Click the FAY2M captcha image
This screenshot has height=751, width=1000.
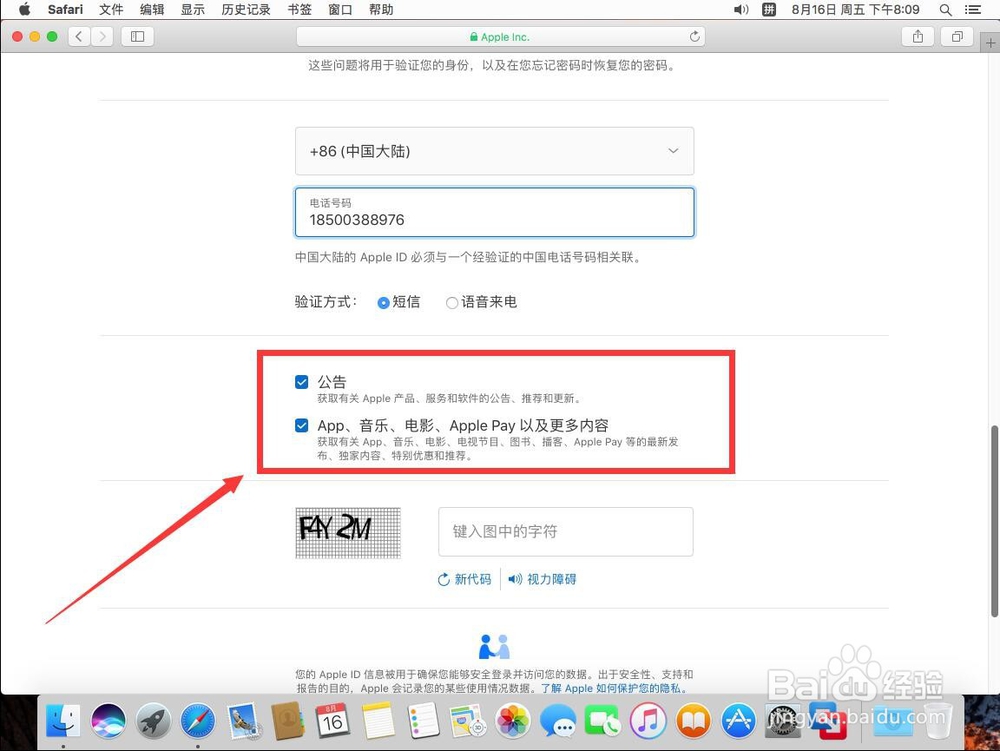click(x=348, y=533)
